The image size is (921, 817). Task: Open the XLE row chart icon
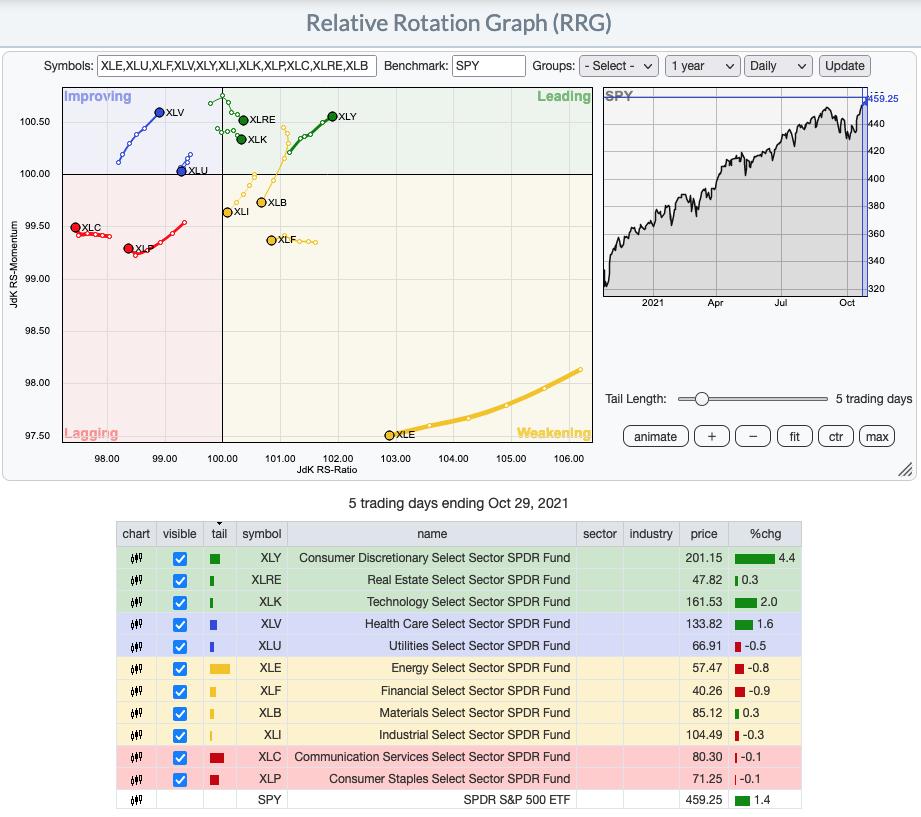click(x=136, y=668)
